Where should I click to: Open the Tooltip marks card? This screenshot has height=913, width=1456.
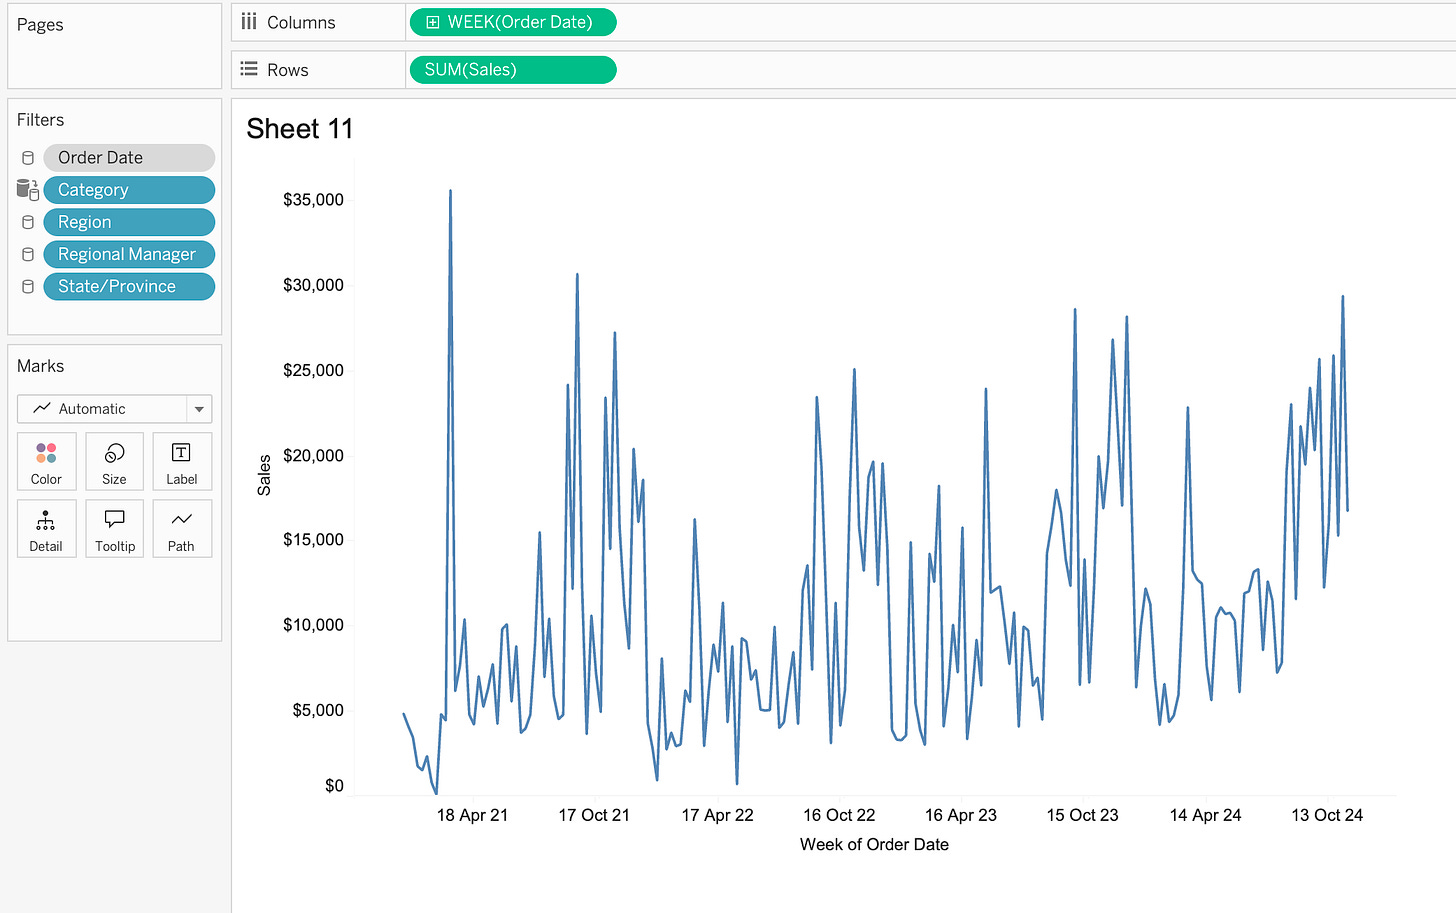(114, 528)
